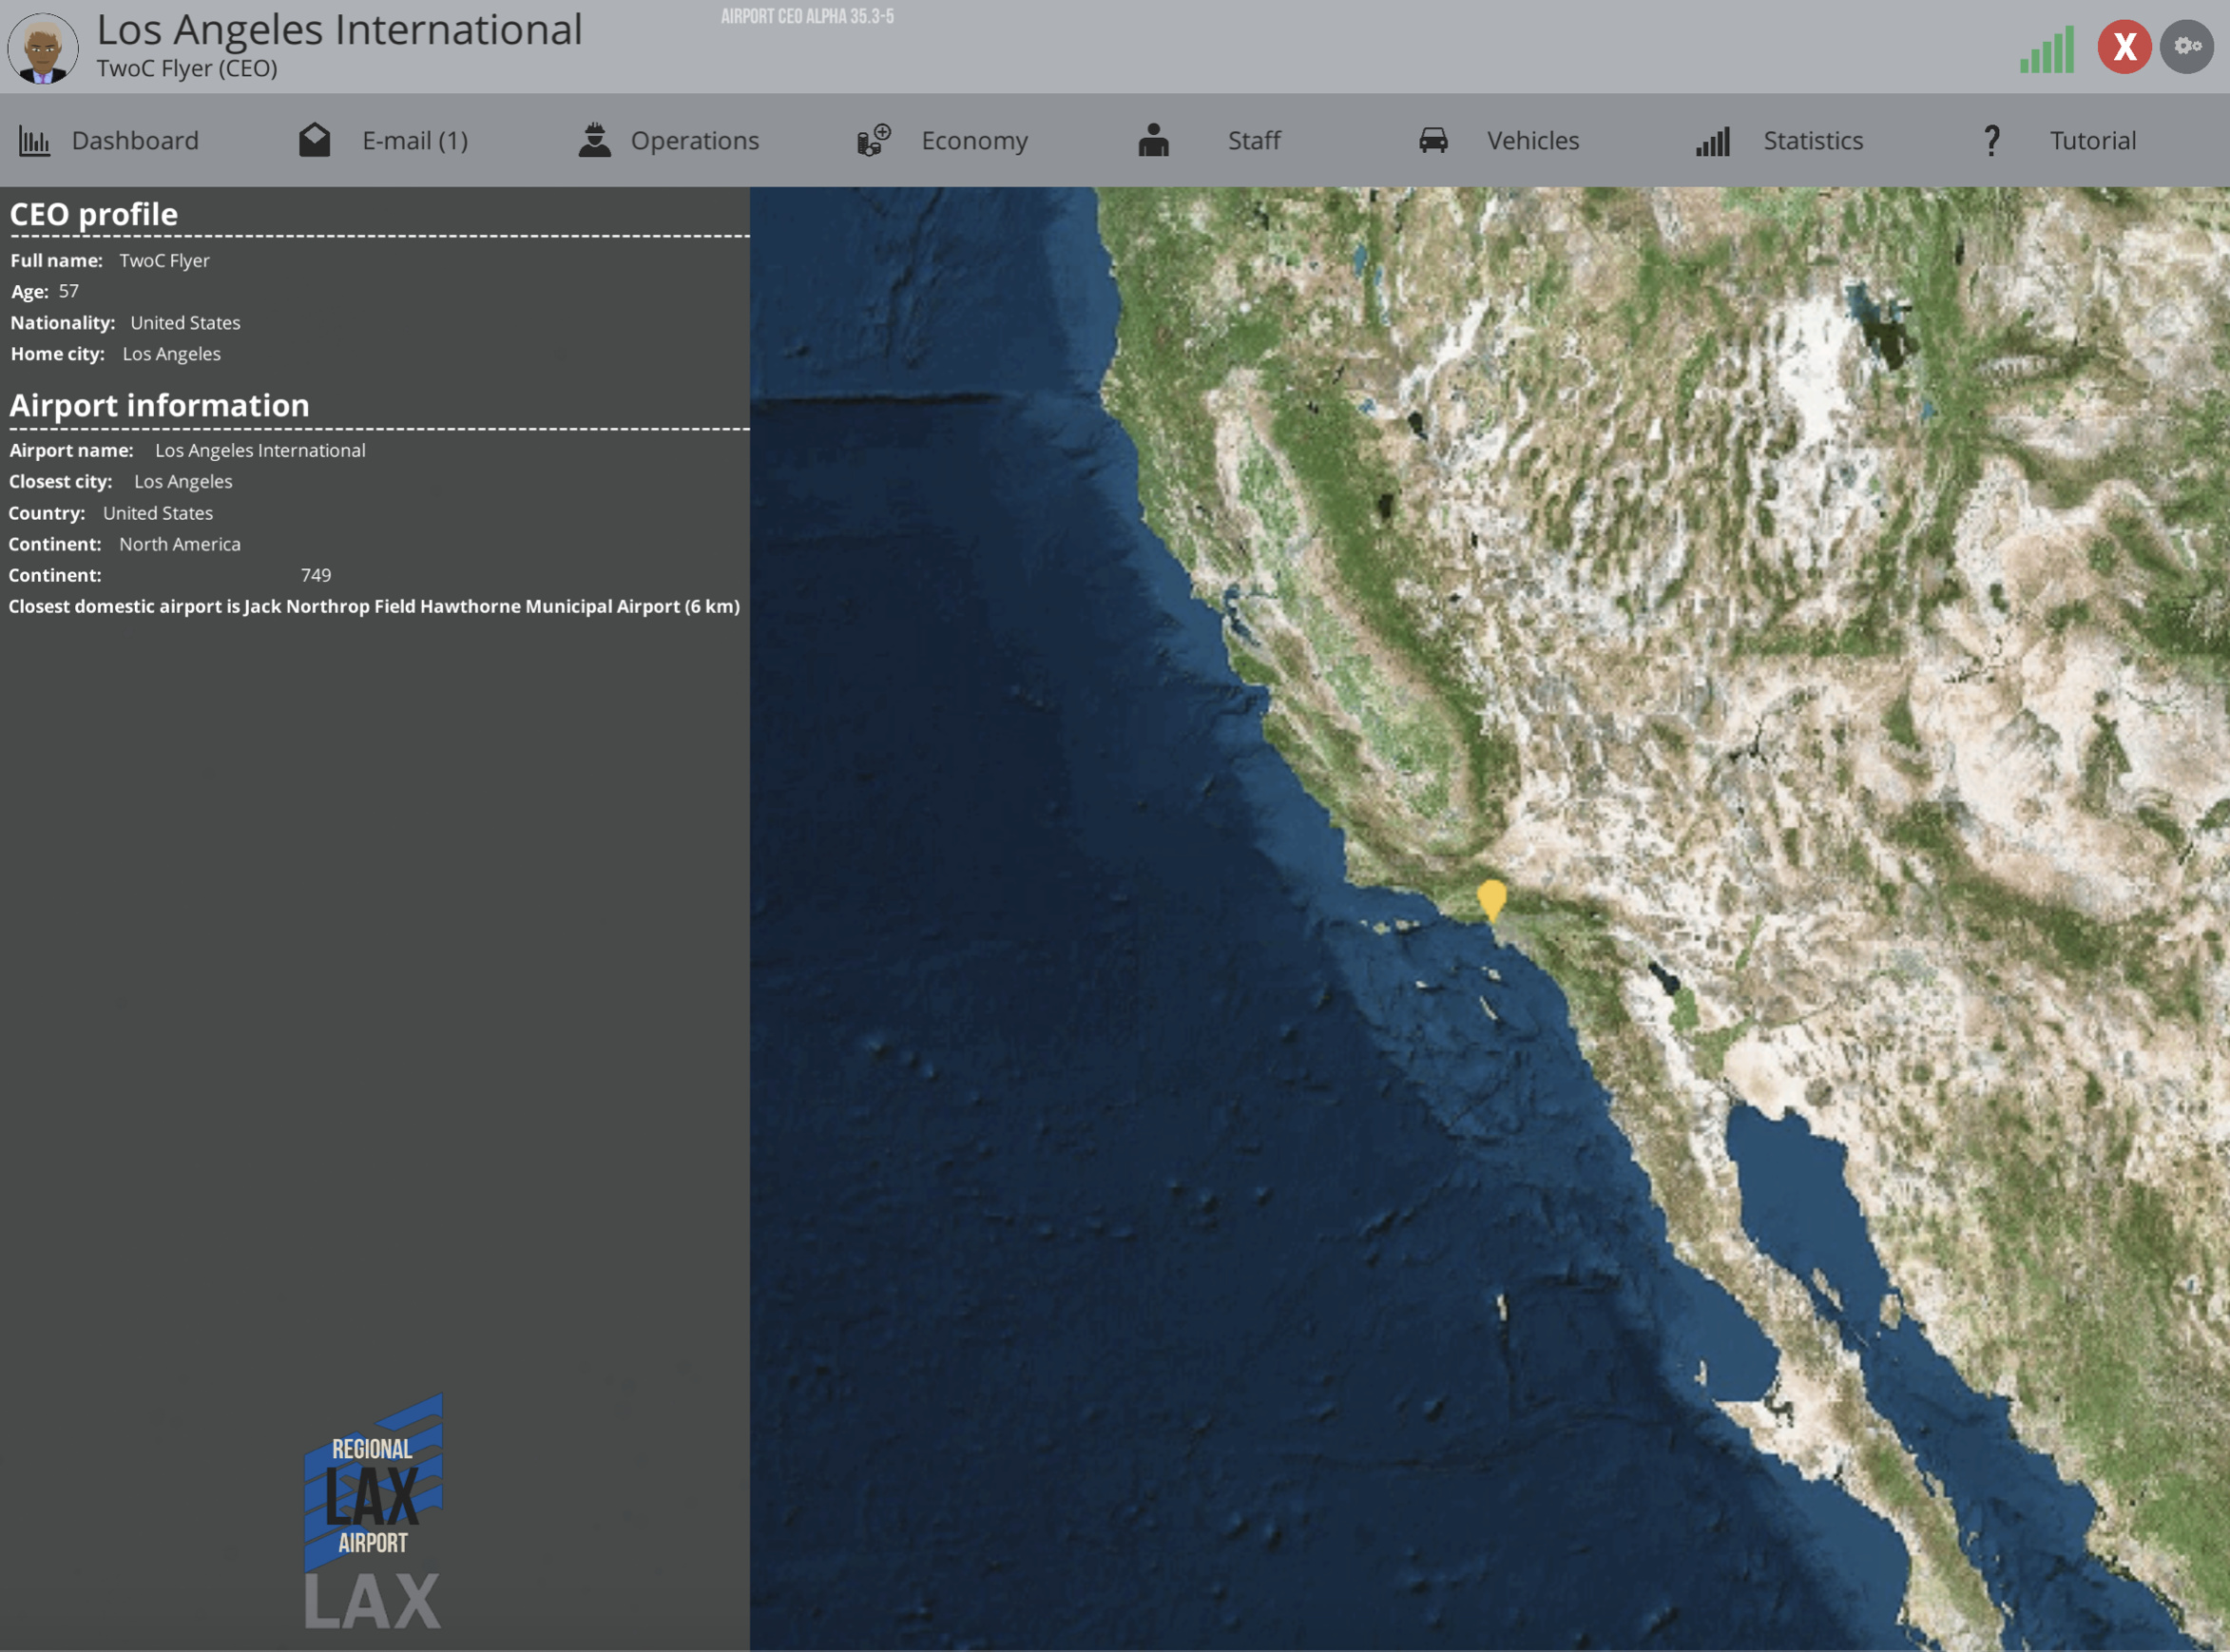Click the Los Angeles International title
Screen dimensions: 2230x1652
[339, 30]
